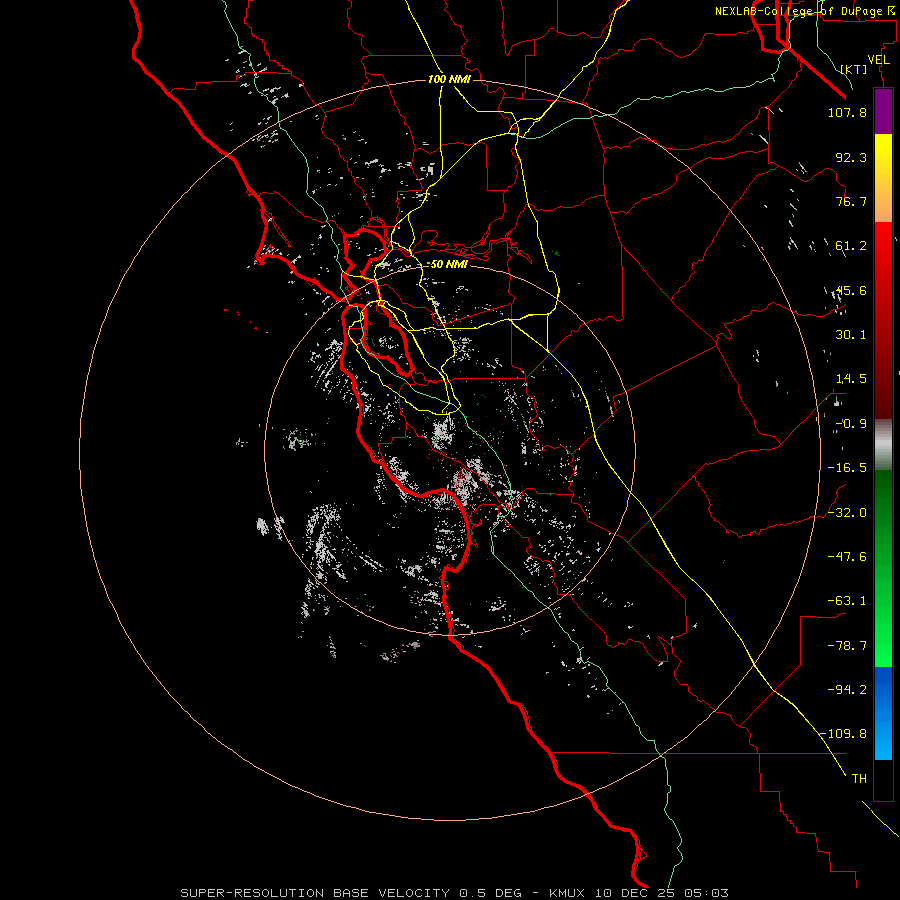900x900 pixels.
Task: Click the -32.0 velocity scale value
Action: pos(847,513)
